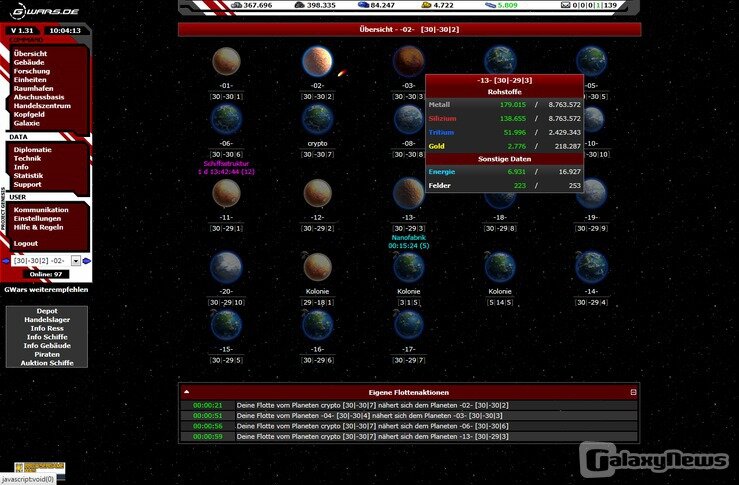Click planet -19- globe icon

(591, 193)
